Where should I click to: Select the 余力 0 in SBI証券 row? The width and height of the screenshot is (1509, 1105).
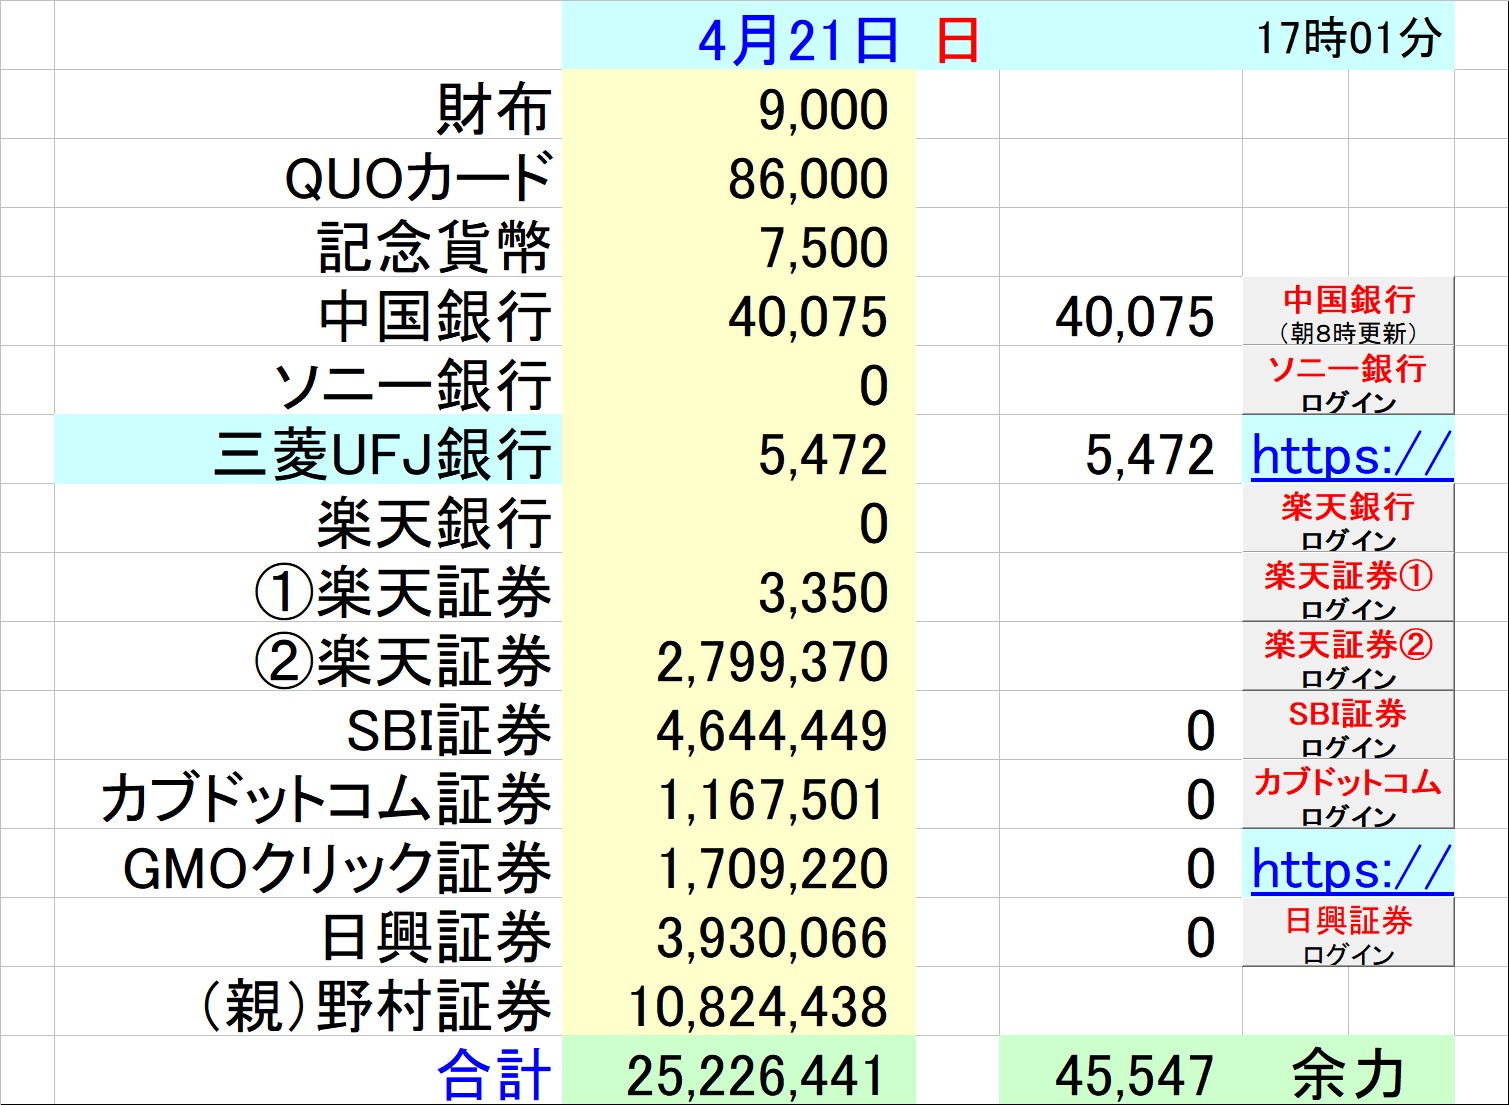[1121, 725]
